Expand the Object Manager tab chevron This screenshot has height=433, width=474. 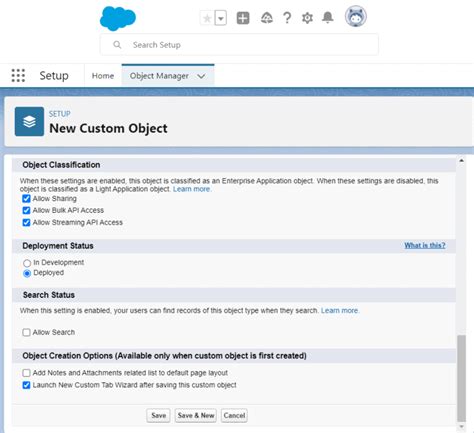coord(201,76)
